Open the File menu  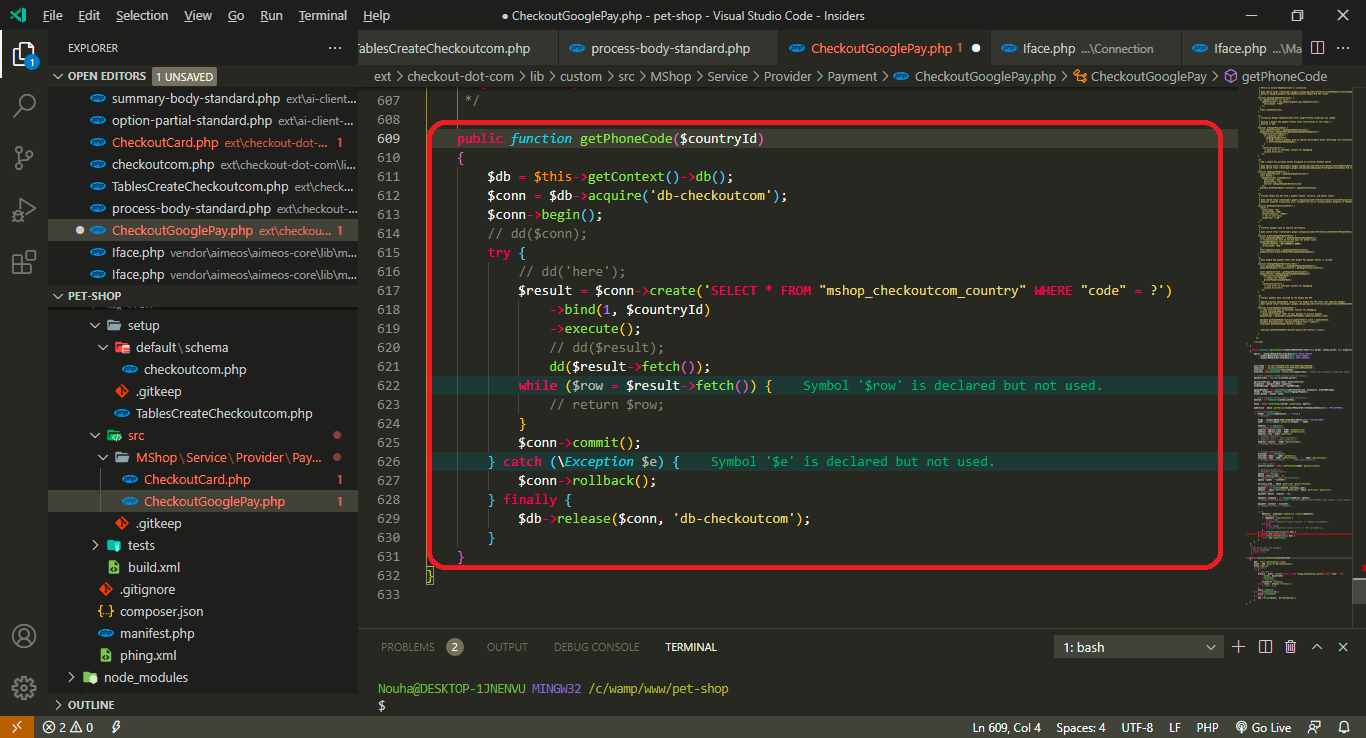[53, 15]
